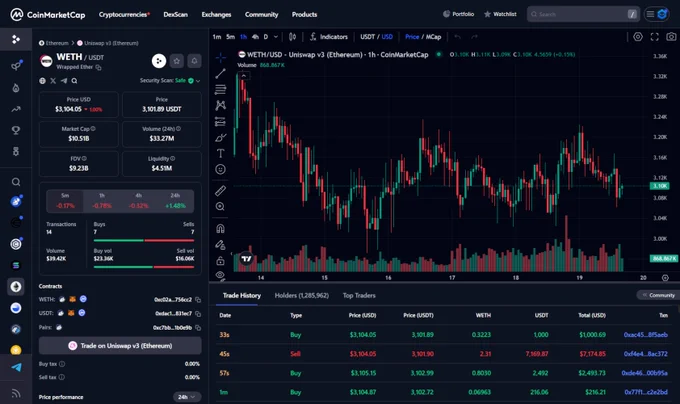Screen dimensions: 680x404
Task: Open the share button next to WETH
Action: pos(159,61)
